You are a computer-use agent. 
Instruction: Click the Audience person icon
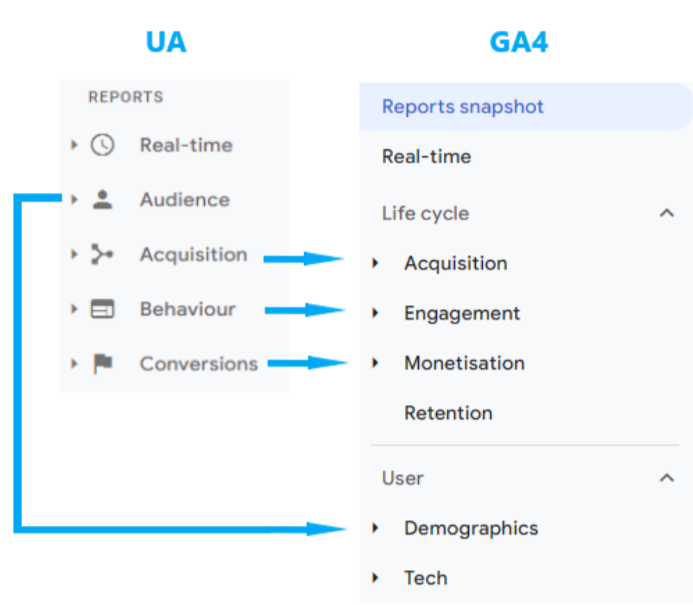(x=102, y=200)
